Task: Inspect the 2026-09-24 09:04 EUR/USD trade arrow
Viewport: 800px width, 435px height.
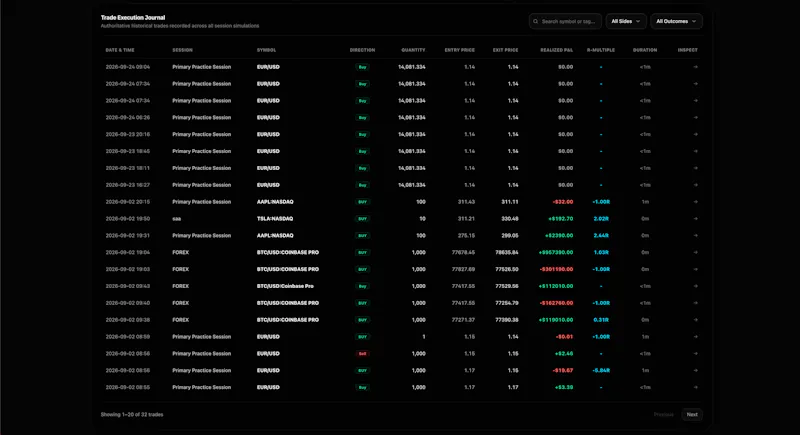Action: [x=695, y=67]
